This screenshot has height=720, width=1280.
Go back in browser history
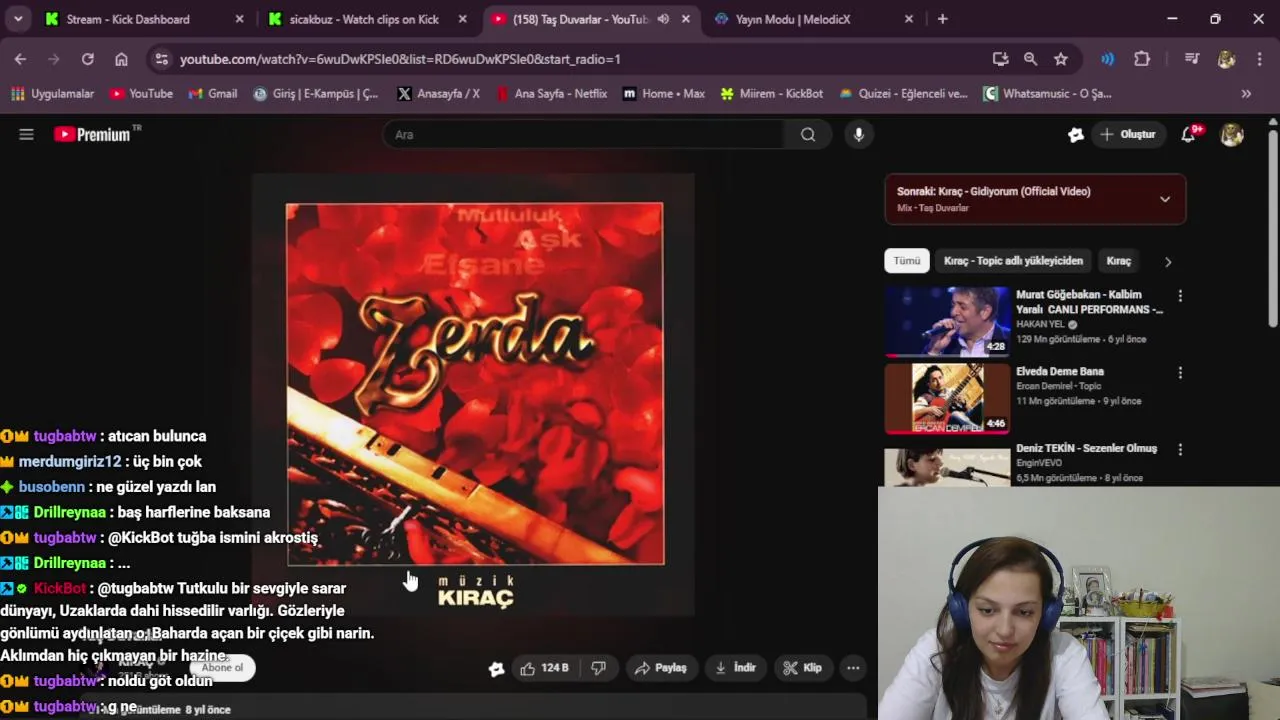tap(20, 59)
